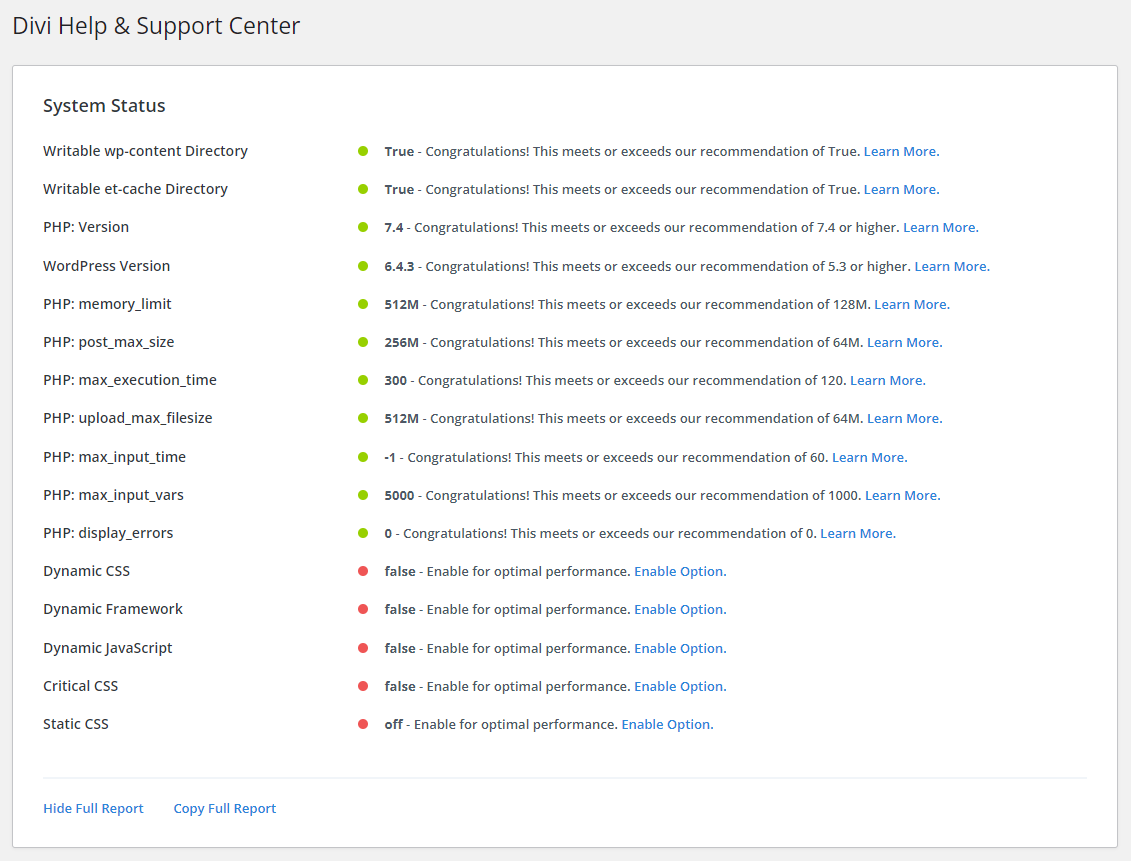Click green status dot for PHP: upload_max_filesize
This screenshot has width=1131, height=861.
363,418
